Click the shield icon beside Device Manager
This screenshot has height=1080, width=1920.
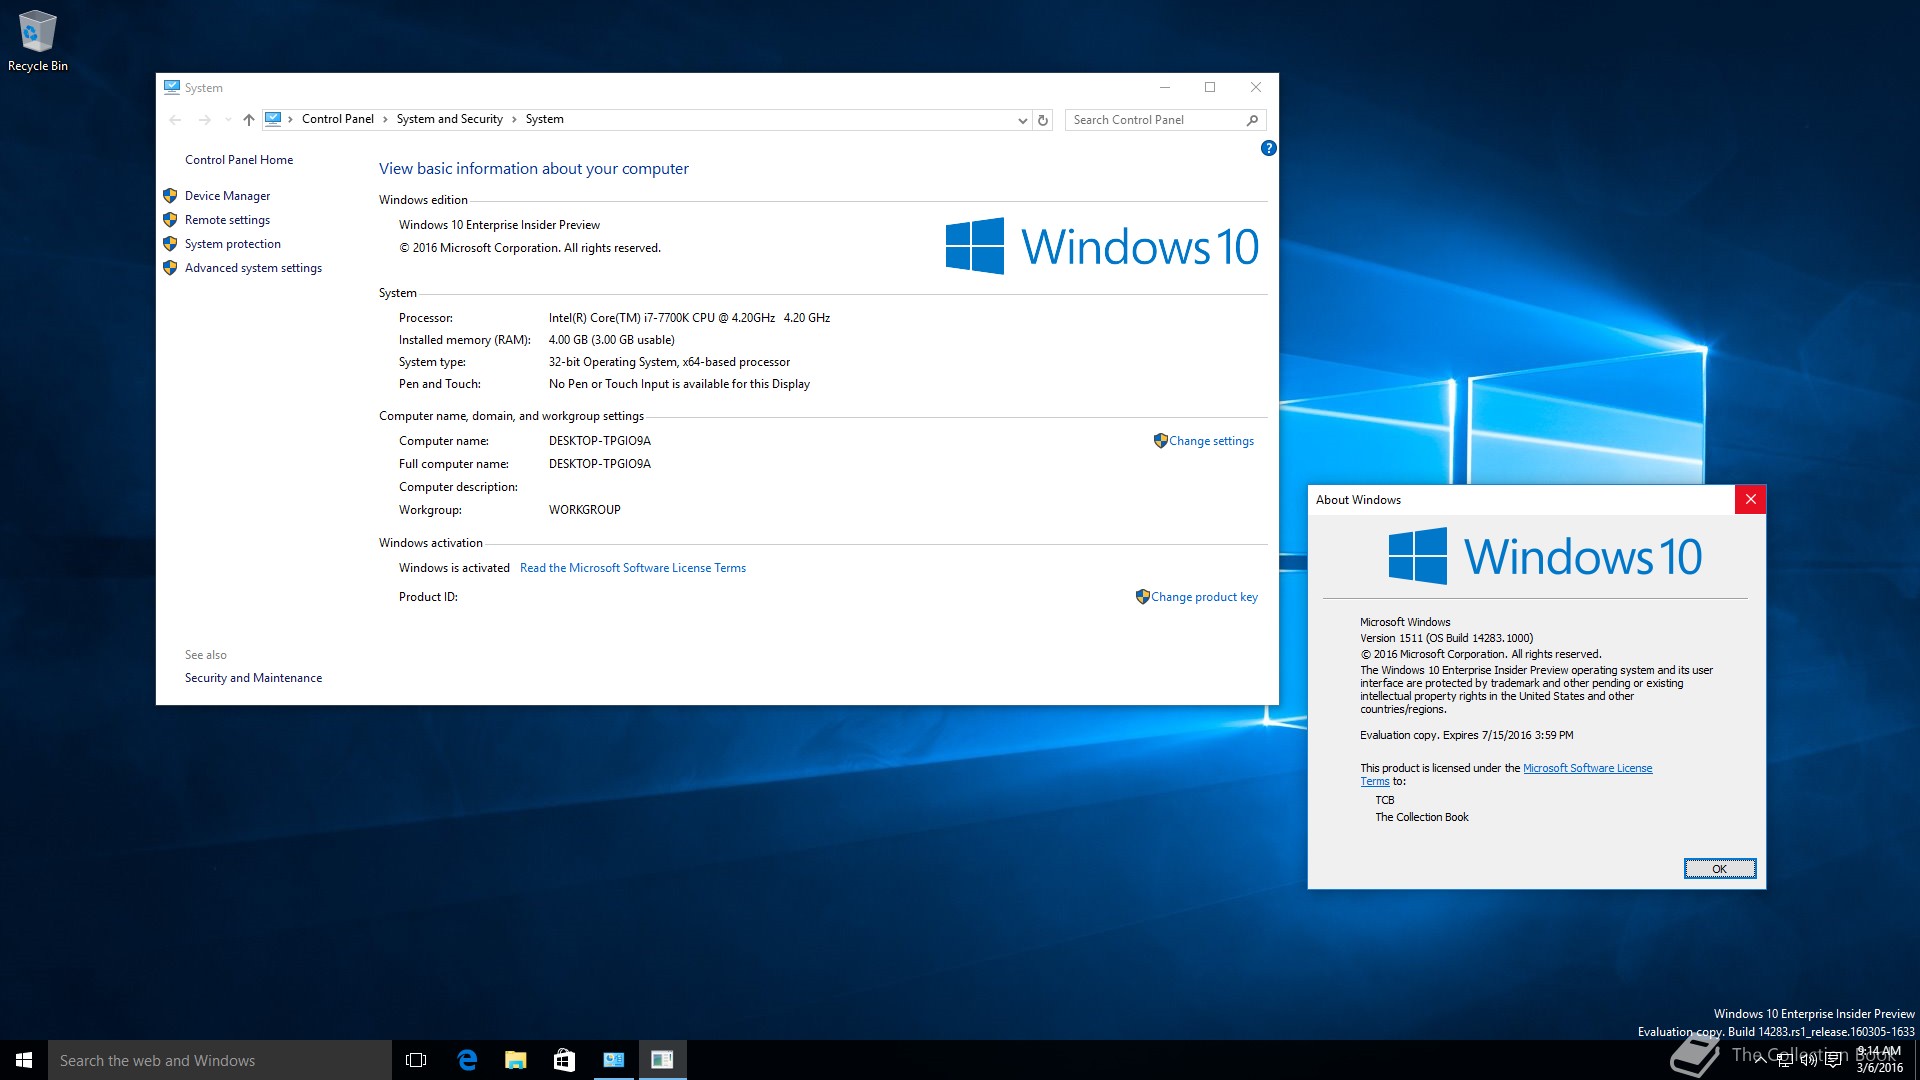click(x=170, y=196)
